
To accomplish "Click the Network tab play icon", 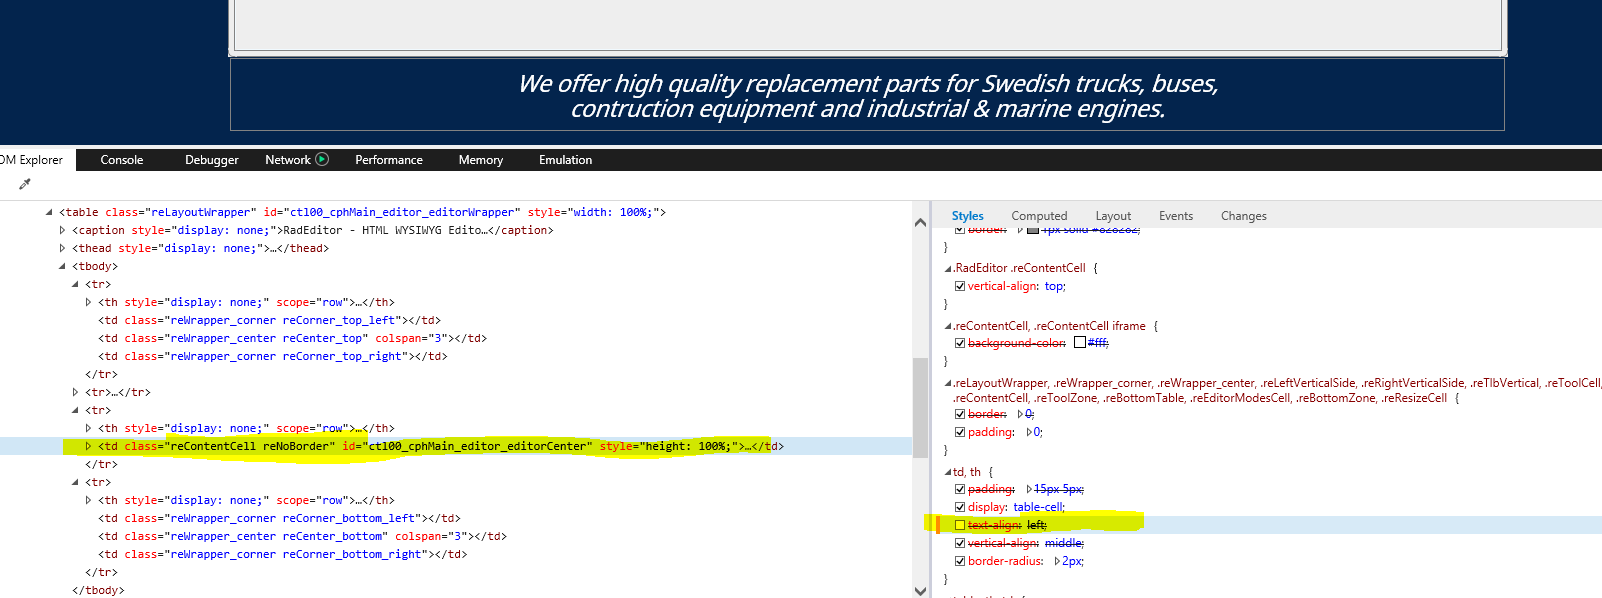I will 322,159.
